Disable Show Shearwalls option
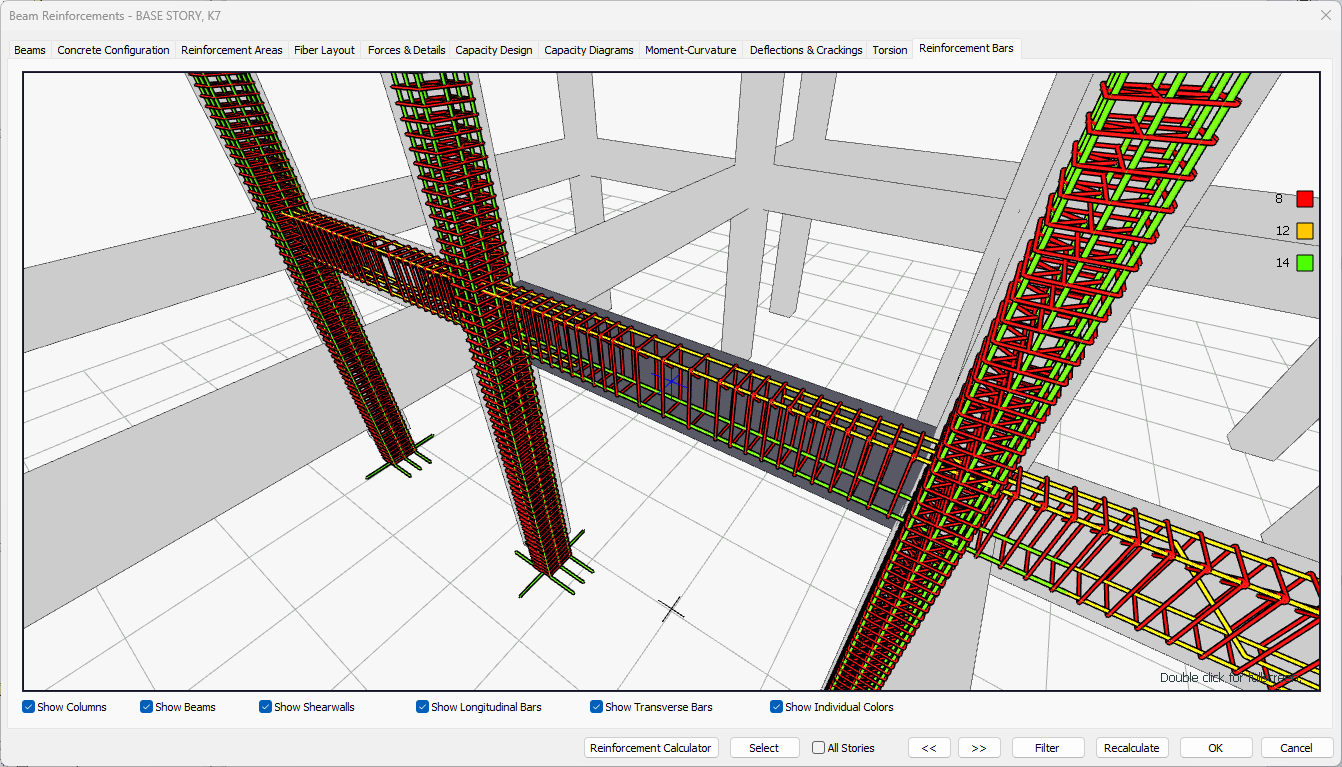Image resolution: width=1342 pixels, height=767 pixels. 266,707
